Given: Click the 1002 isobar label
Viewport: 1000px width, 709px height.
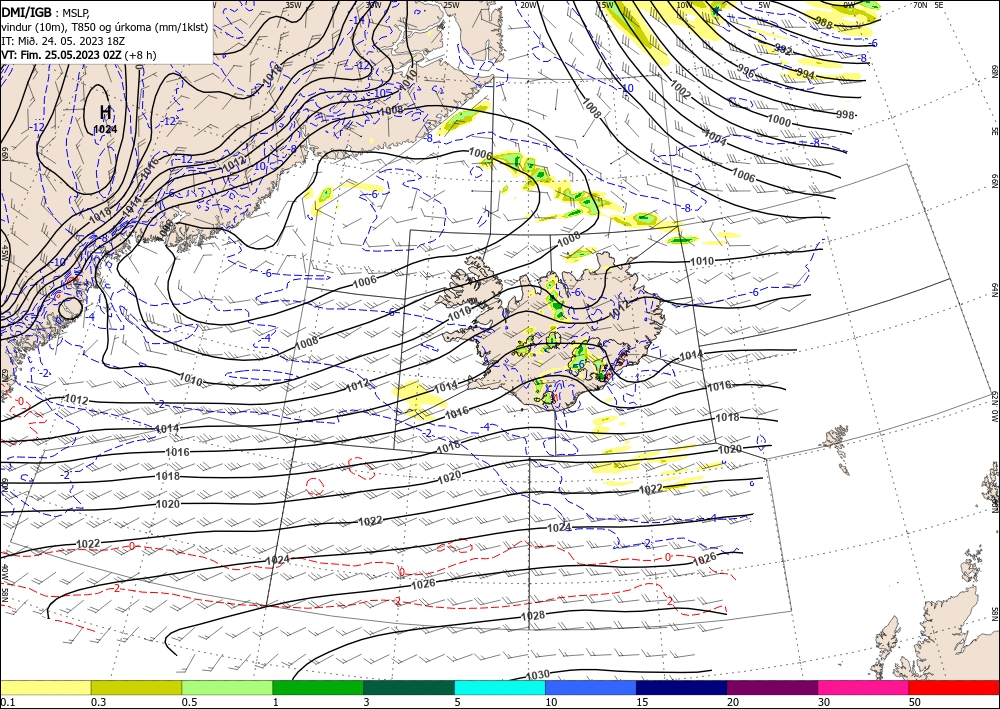Looking at the screenshot, I should tap(680, 91).
